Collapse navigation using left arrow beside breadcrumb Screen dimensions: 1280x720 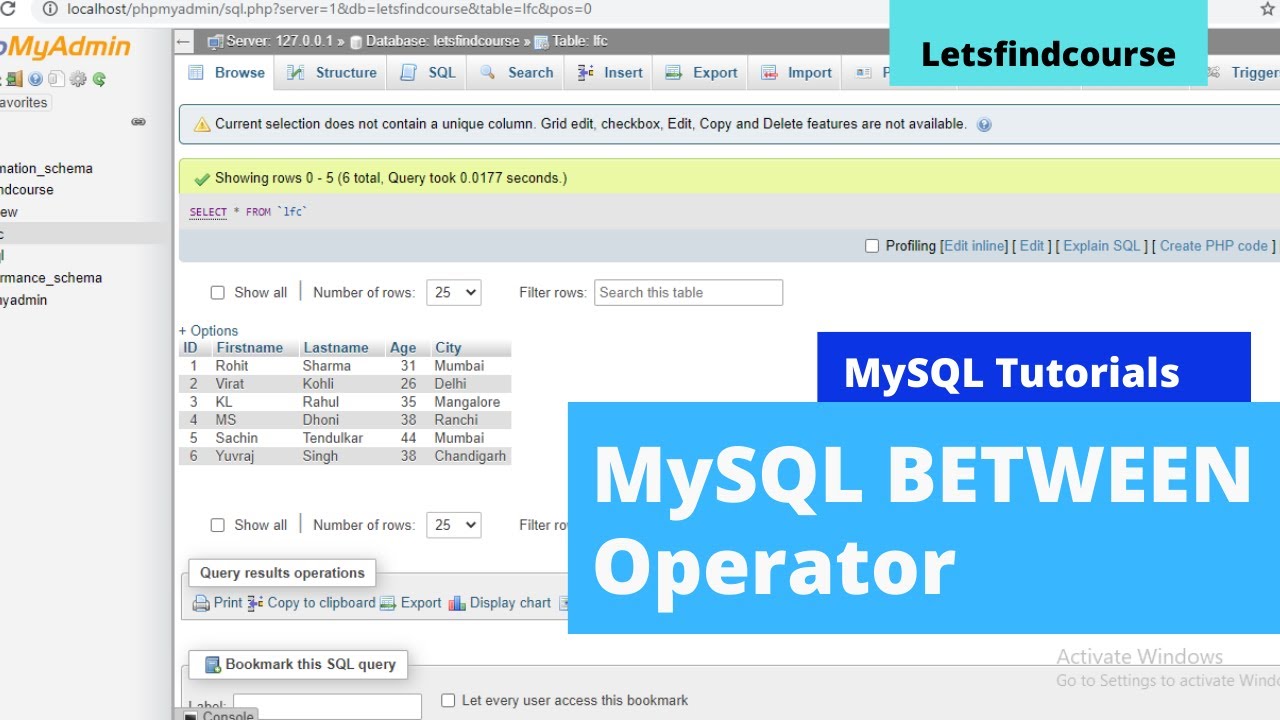coord(183,41)
